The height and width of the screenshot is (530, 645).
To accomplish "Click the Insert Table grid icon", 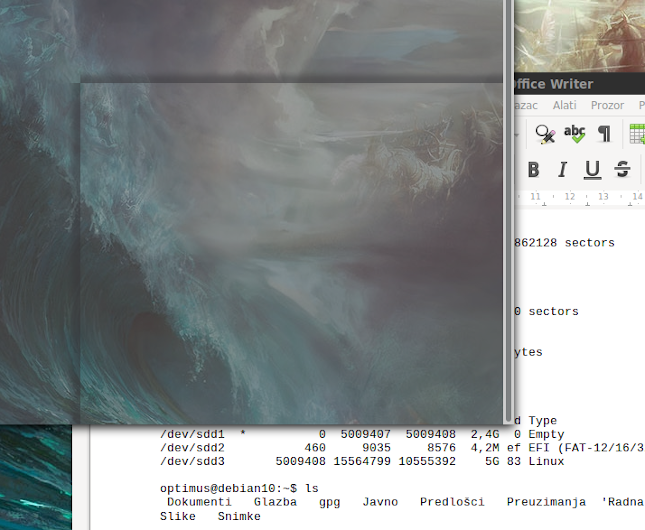I will (637, 134).
